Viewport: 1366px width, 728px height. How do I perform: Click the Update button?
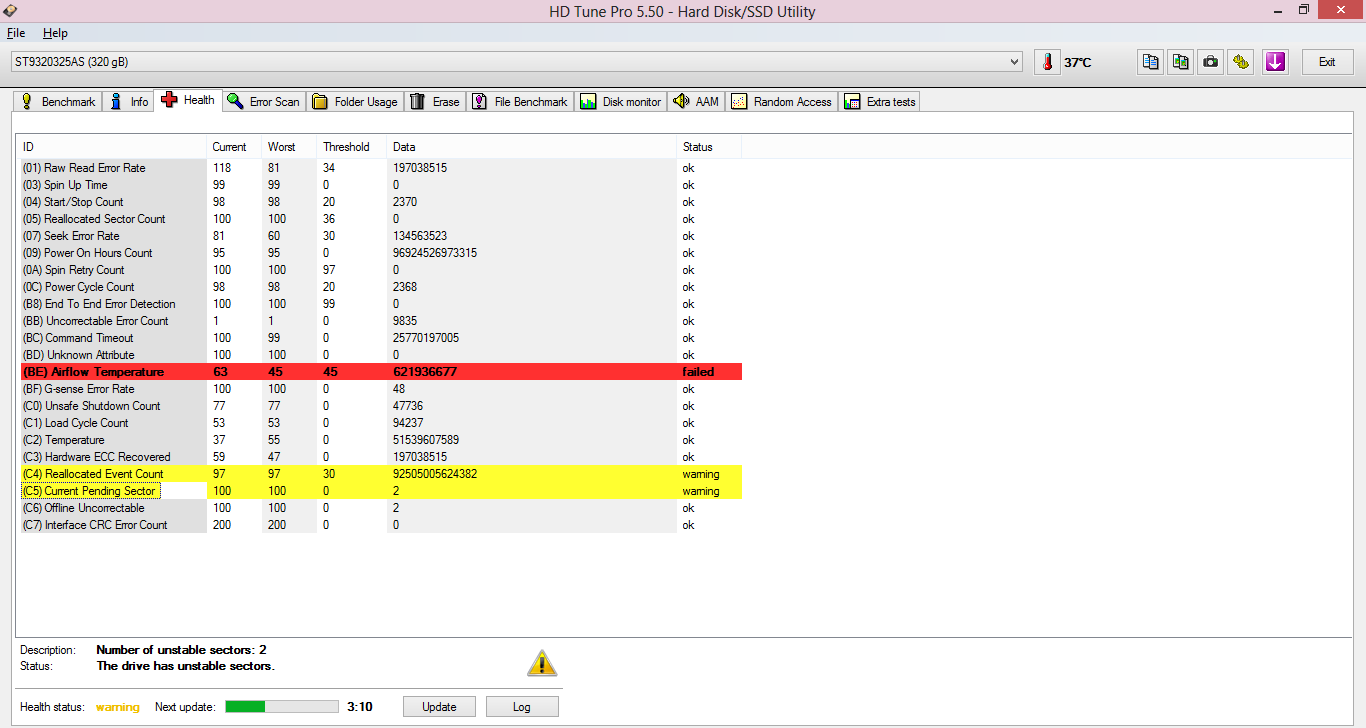tap(439, 706)
